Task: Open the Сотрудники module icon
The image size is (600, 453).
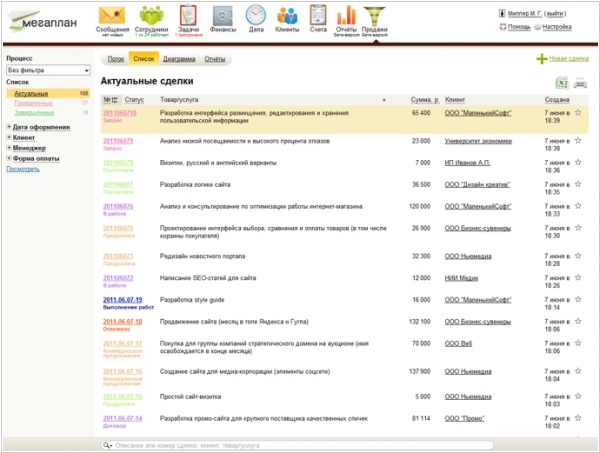Action: 152,16
